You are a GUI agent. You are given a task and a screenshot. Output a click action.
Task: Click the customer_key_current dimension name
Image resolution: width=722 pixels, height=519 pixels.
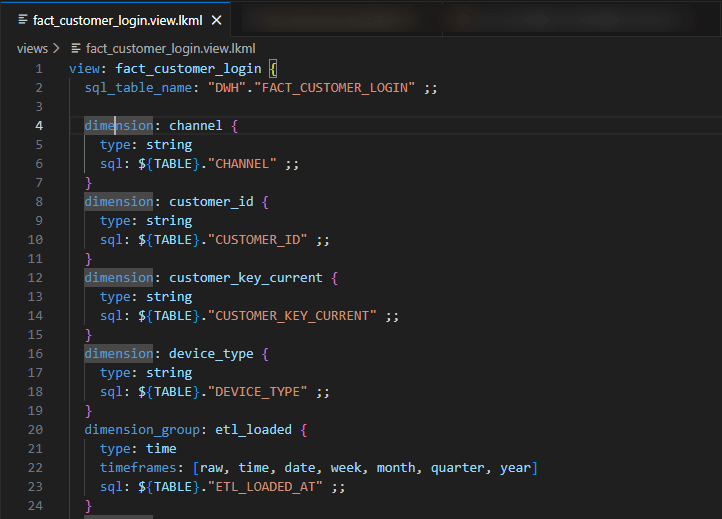246,278
